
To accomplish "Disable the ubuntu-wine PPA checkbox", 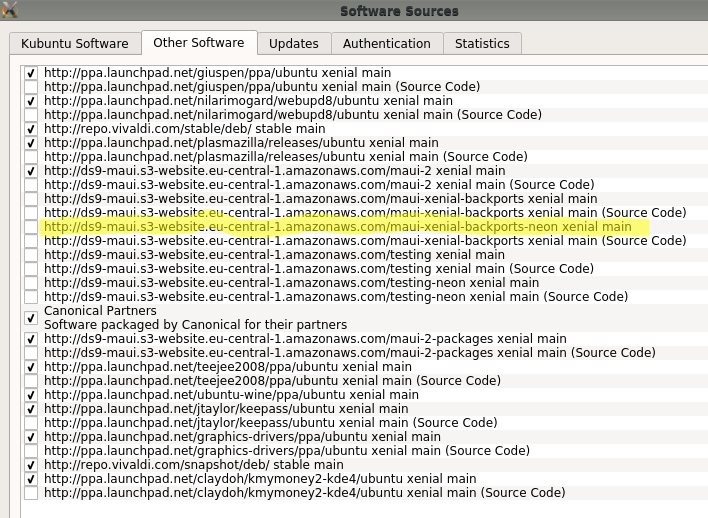I will click(x=32, y=396).
